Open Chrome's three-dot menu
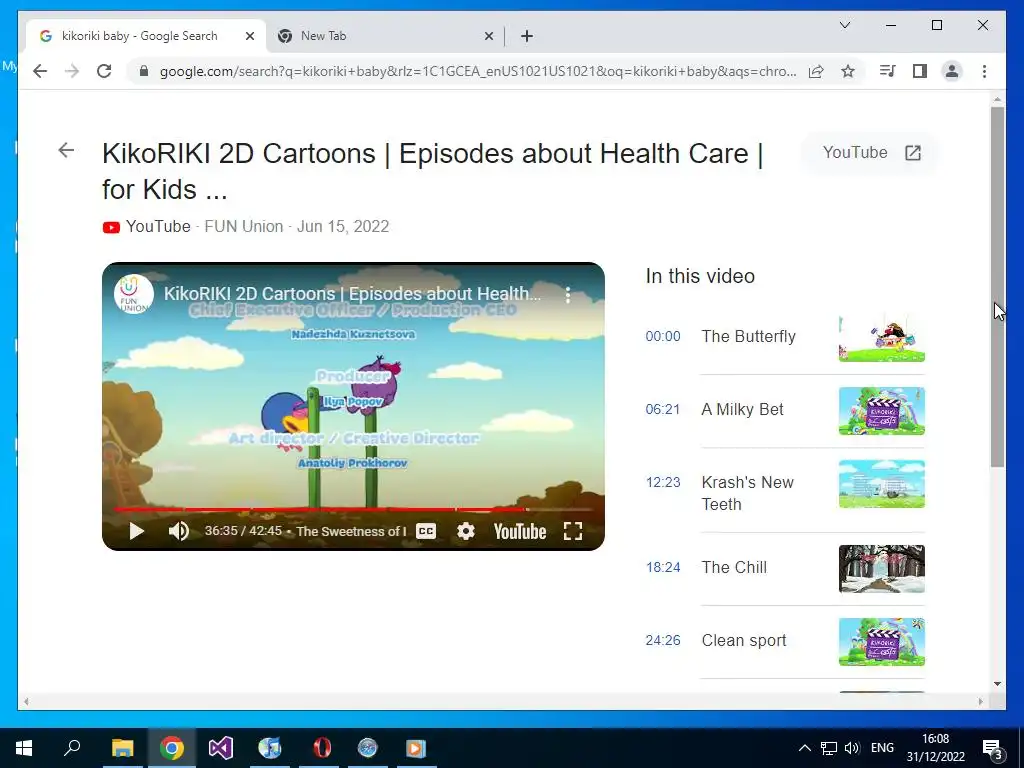Image resolution: width=1024 pixels, height=768 pixels. (984, 71)
